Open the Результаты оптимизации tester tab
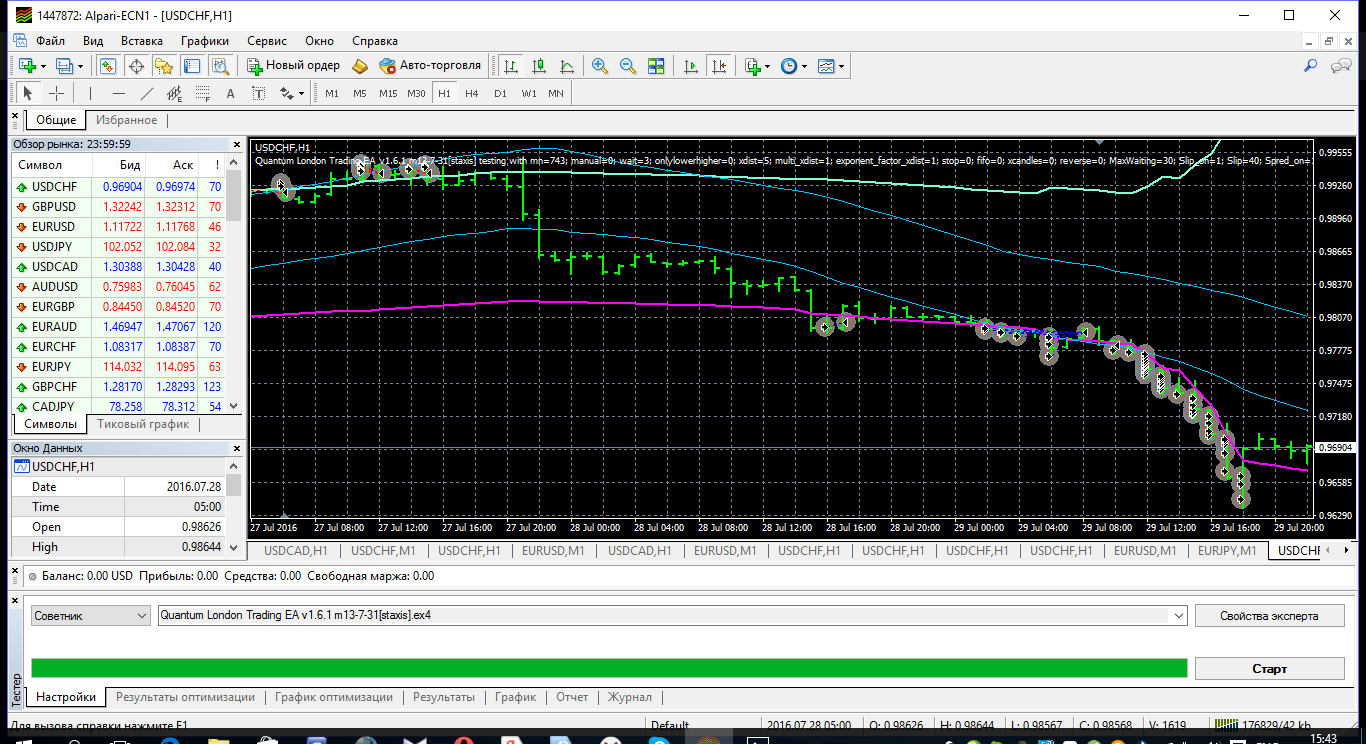The width and height of the screenshot is (1366, 744). pos(185,697)
